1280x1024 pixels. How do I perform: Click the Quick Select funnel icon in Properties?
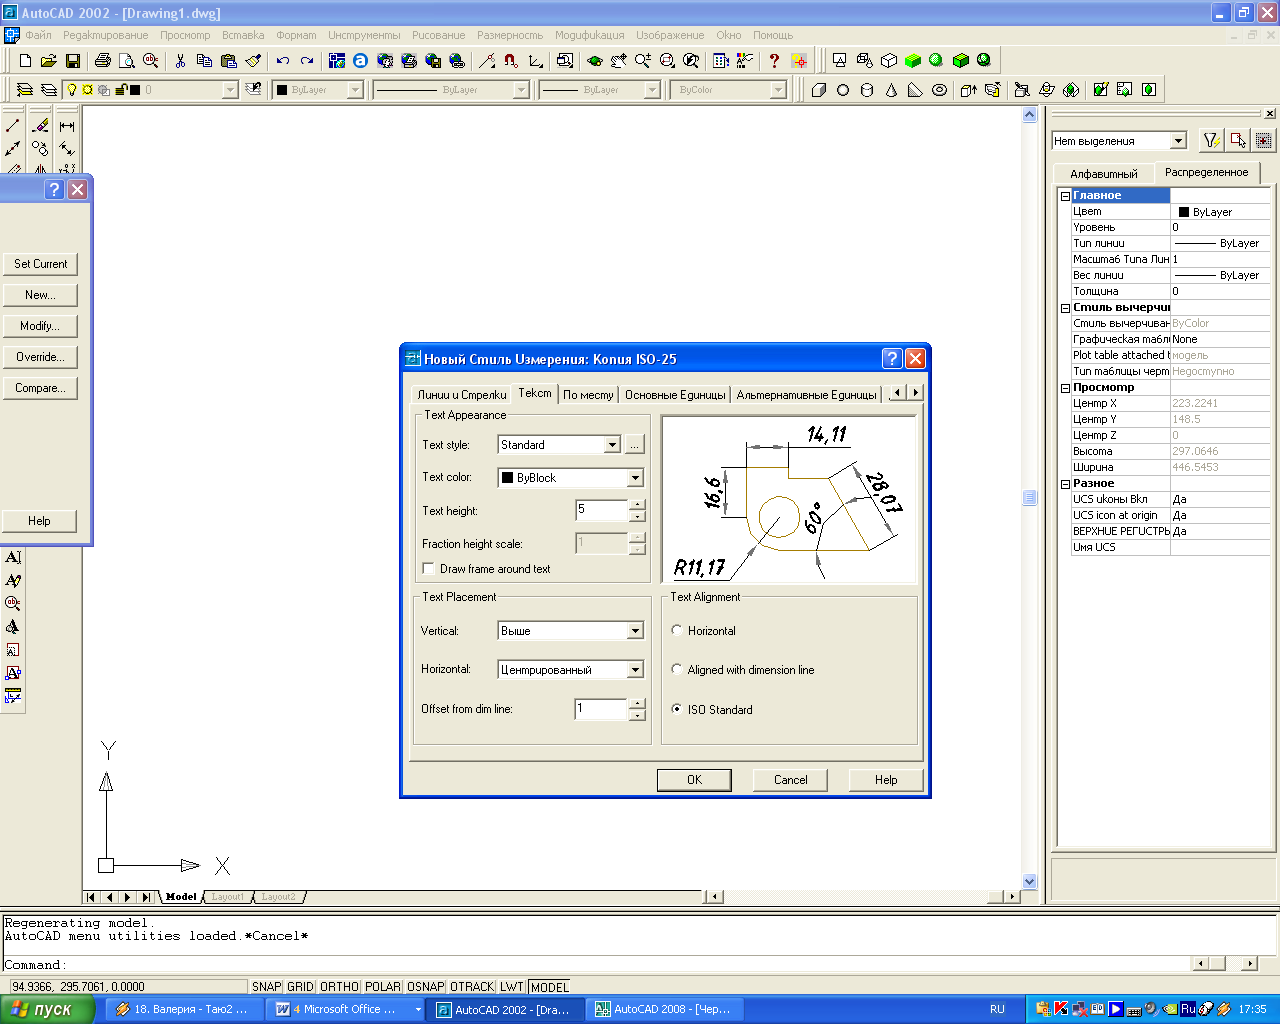point(1211,141)
